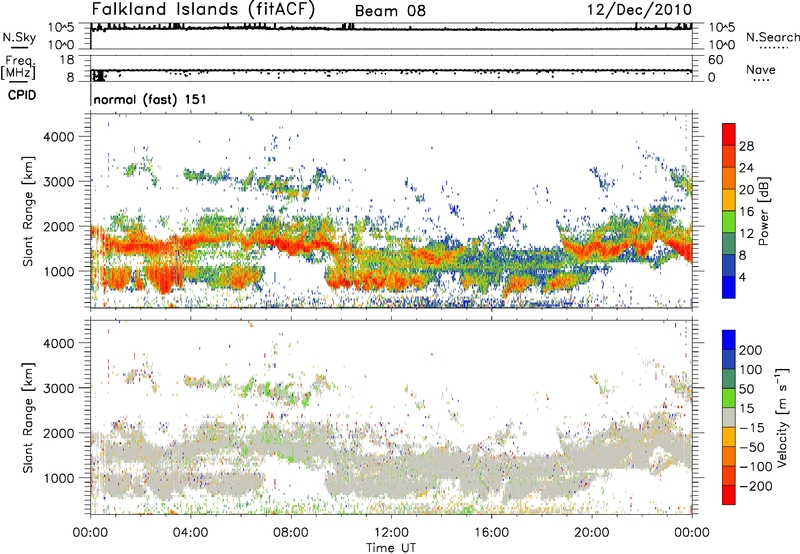Select the "Time UT" axis title
This screenshot has height=554, width=800.
tap(391, 548)
